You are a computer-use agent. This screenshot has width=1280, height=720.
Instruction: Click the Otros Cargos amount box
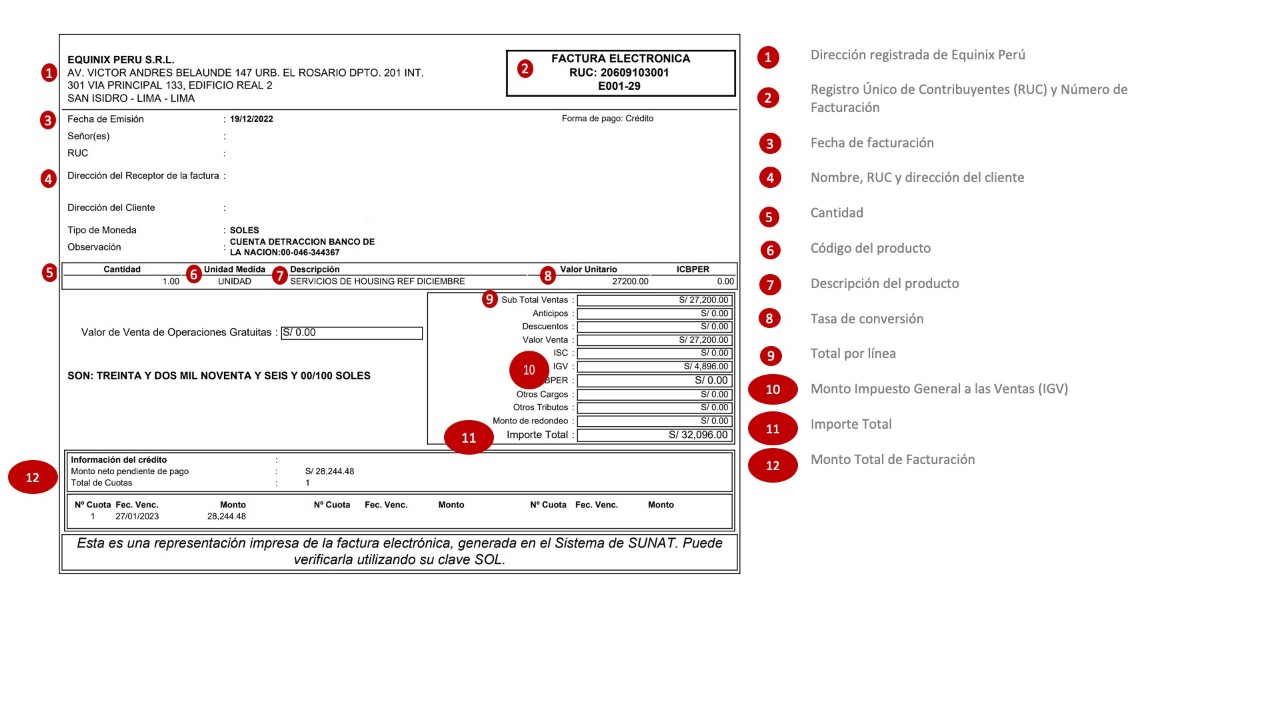point(655,394)
